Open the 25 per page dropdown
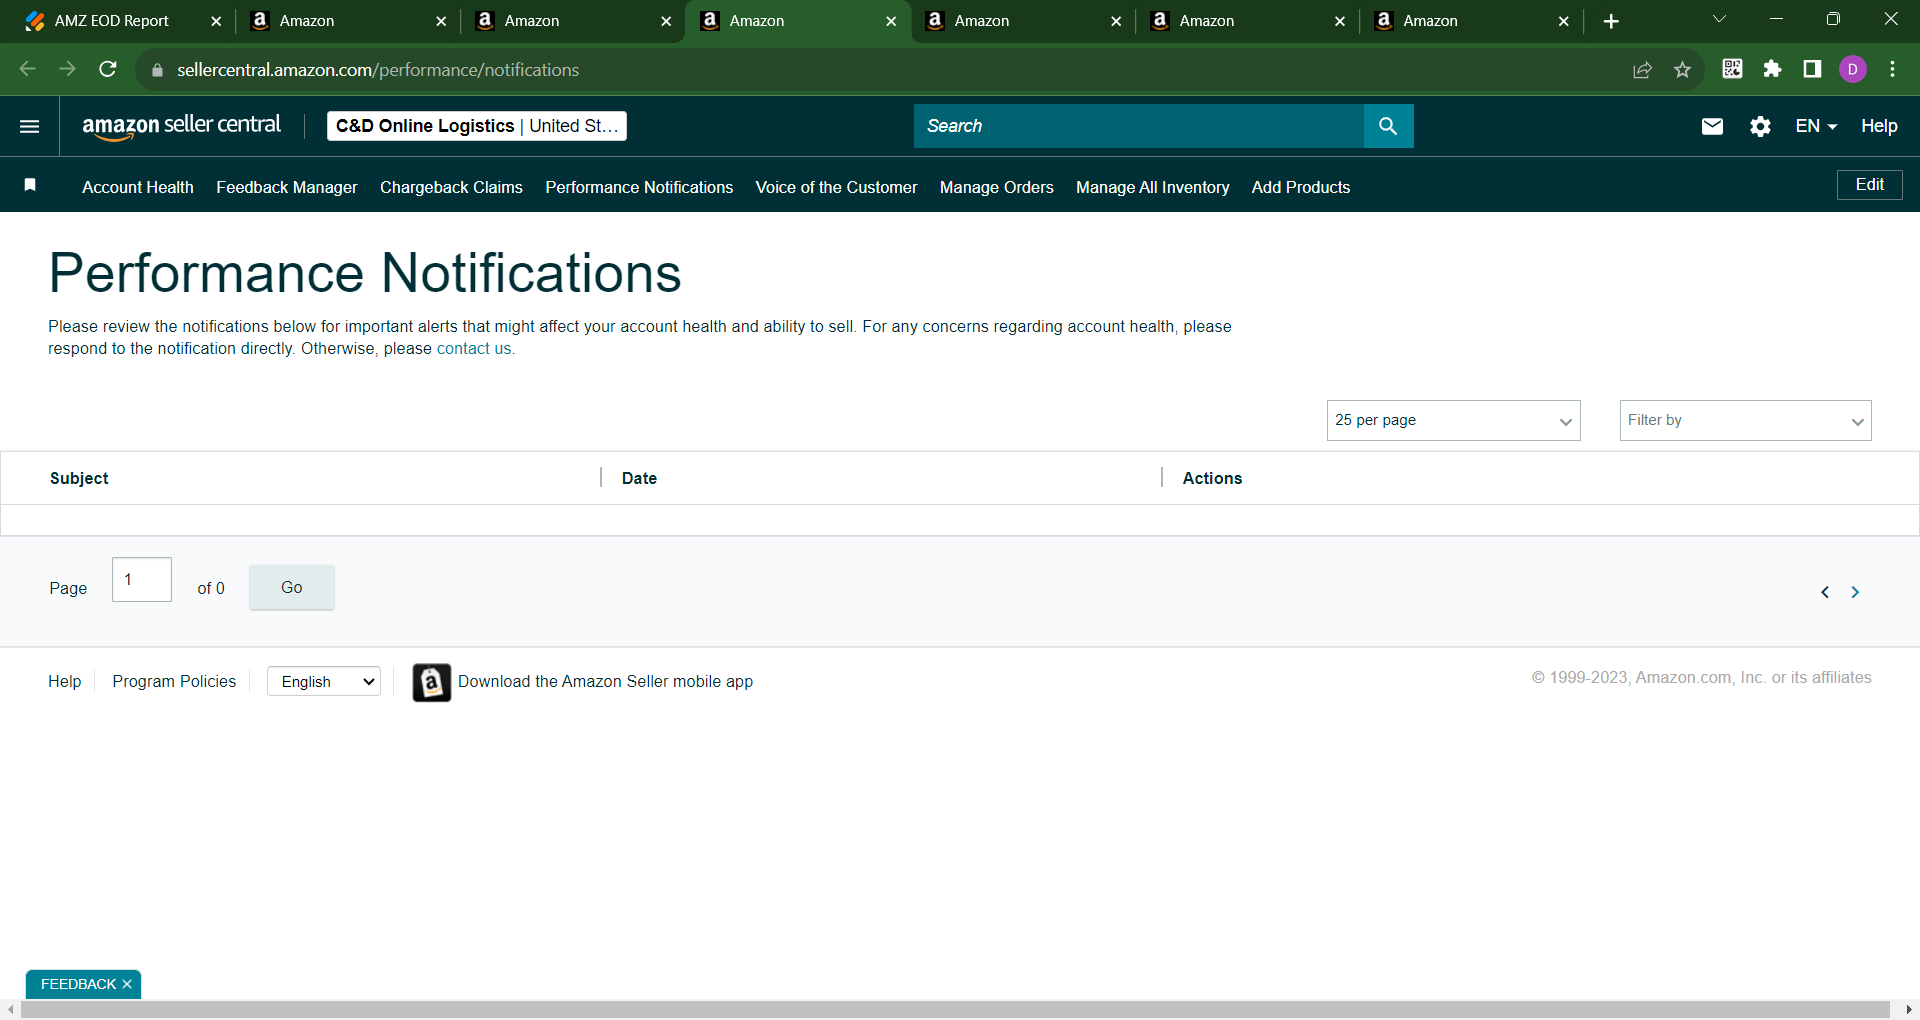Viewport: 1920px width, 1020px height. coord(1453,420)
